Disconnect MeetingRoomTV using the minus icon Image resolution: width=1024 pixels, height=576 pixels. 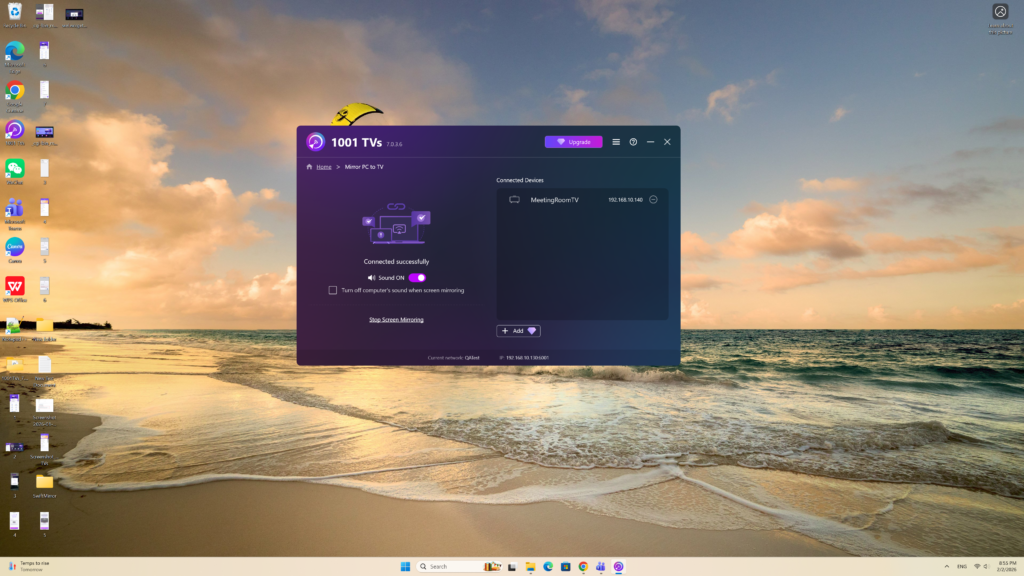pyautogui.click(x=653, y=200)
